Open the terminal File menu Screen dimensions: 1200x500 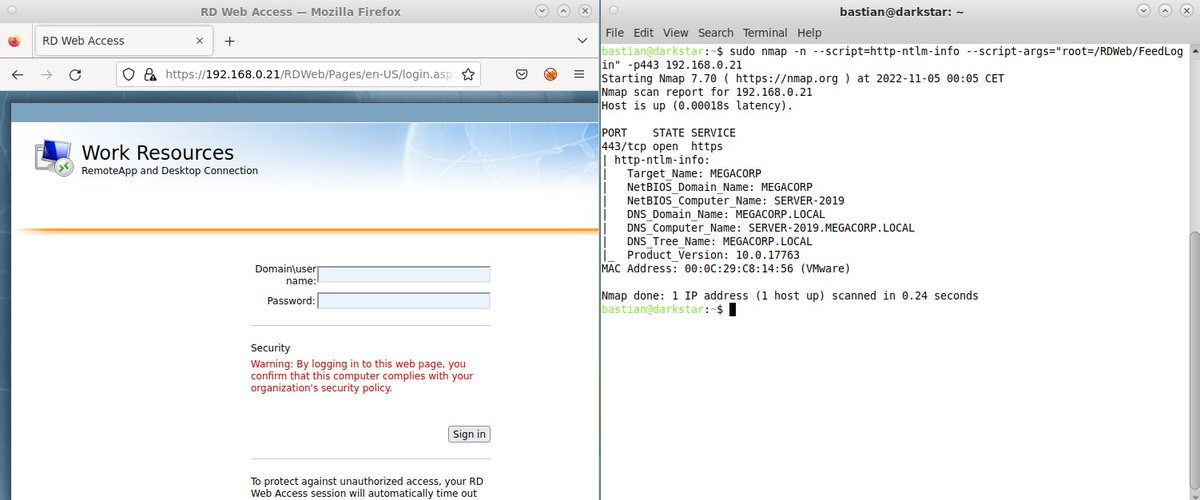[614, 33]
